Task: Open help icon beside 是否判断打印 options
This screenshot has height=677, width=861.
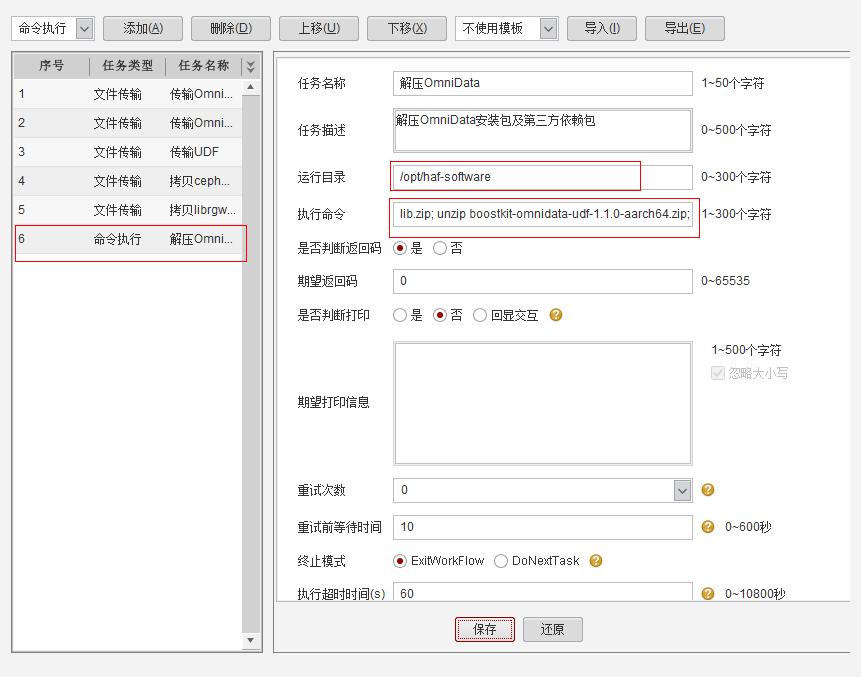Action: click(x=556, y=315)
